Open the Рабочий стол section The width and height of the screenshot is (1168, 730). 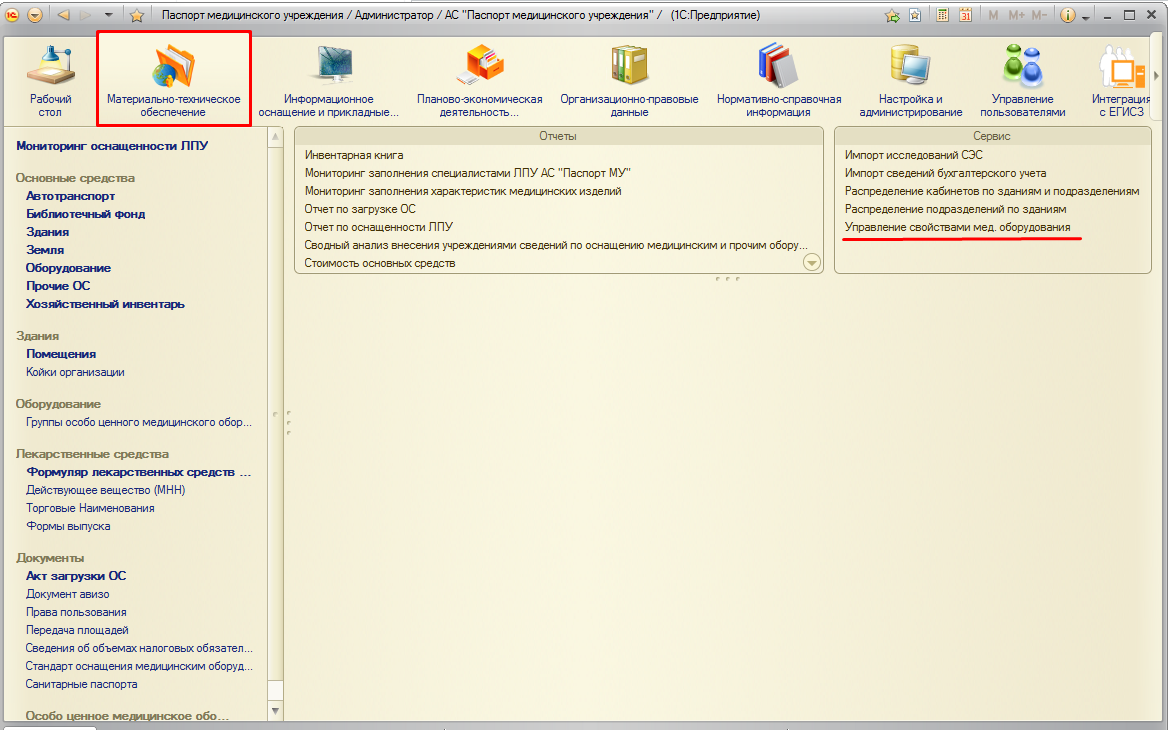[50, 78]
